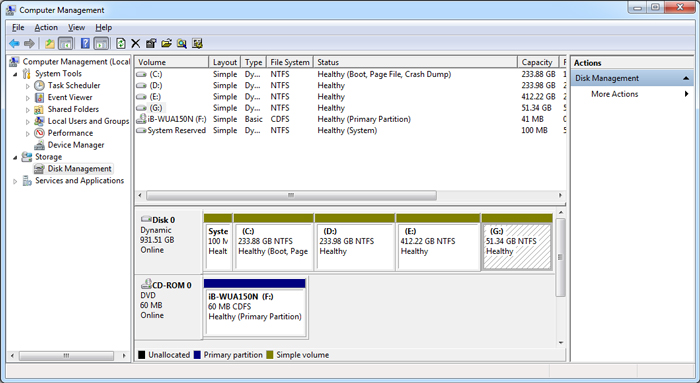This screenshot has width=700, height=383.
Task: Click the black X Delete toolbar icon
Action: [x=136, y=43]
